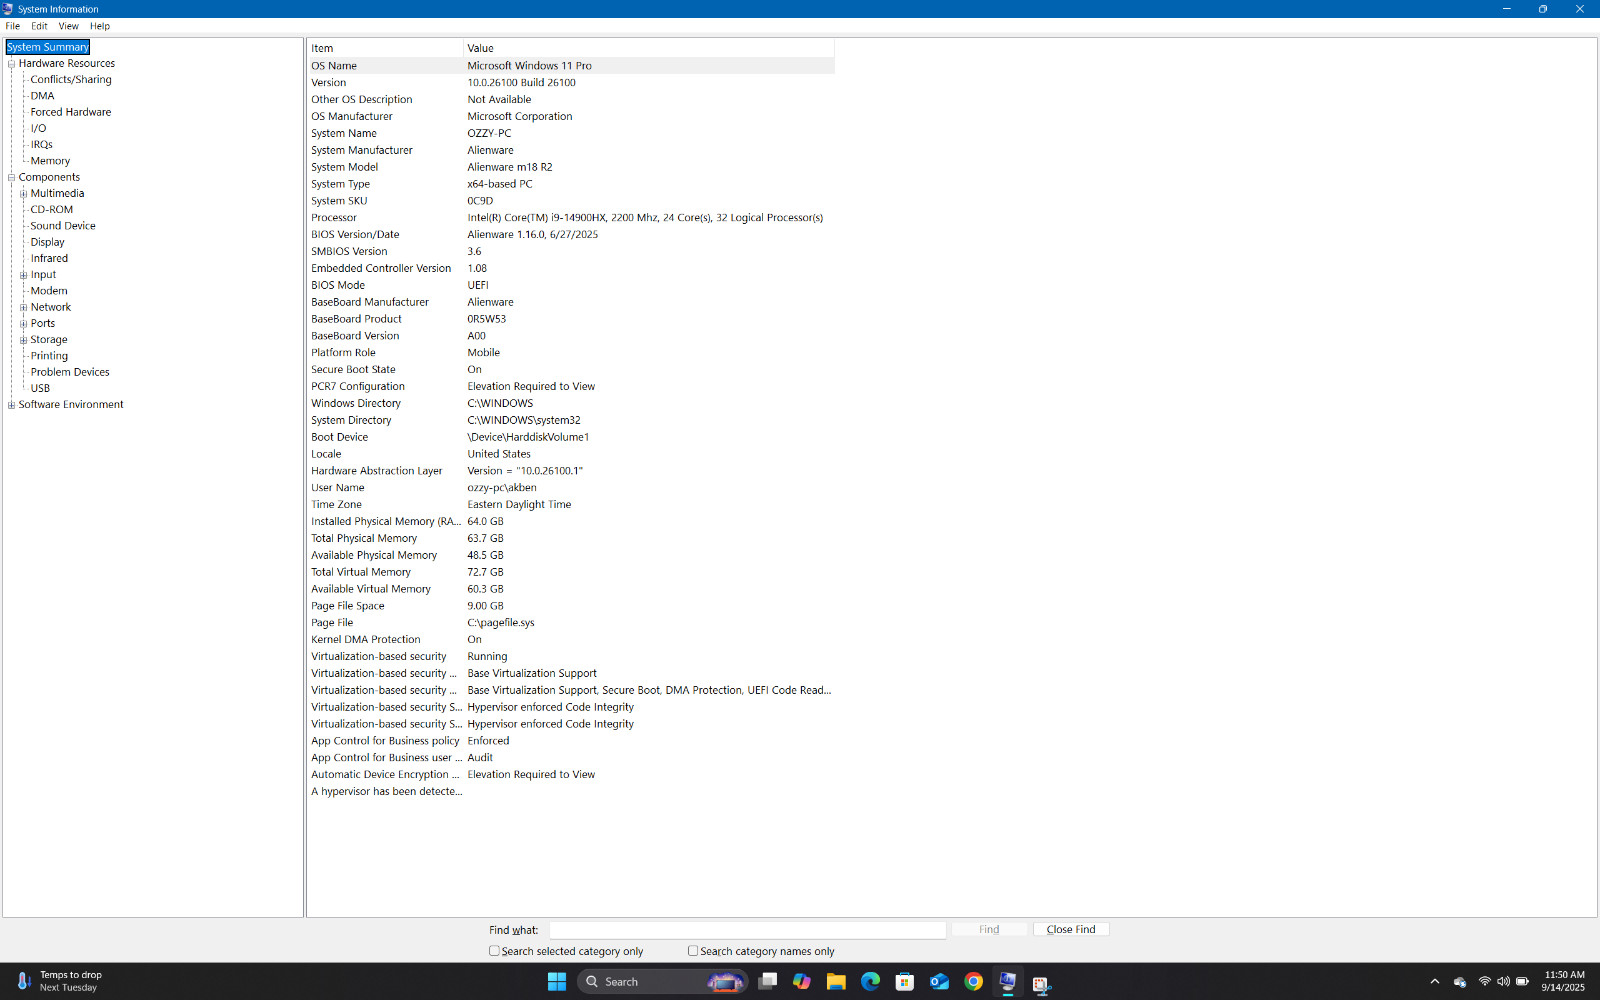Open the Windows Start menu
Viewport: 1600px width, 1000px height.
[557, 982]
